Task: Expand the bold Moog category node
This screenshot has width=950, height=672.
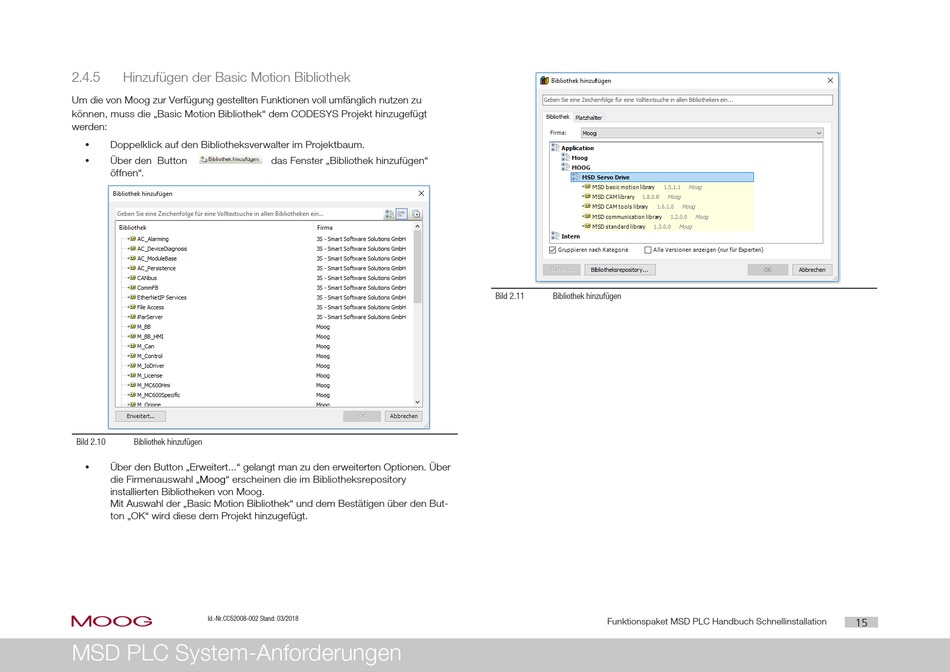Action: (565, 157)
